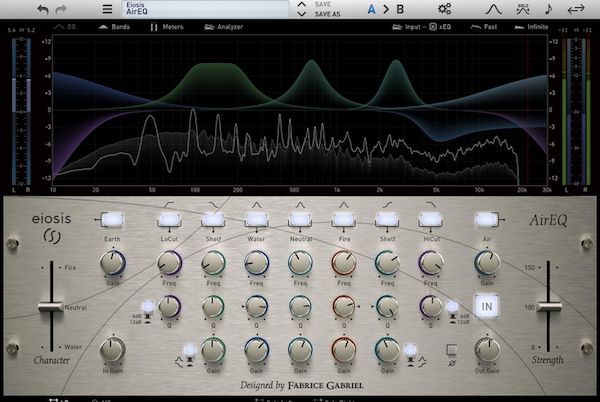Click the LoCut Q knob
This screenshot has width=600, height=402.
pos(169,306)
